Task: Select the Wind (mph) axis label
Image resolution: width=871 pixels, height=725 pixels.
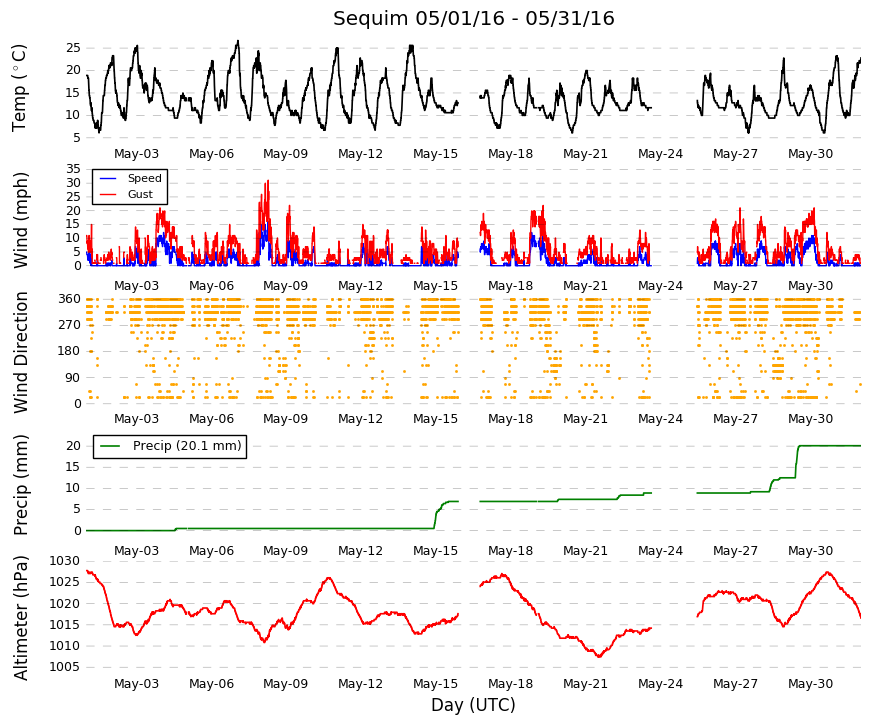Action: pos(20,220)
